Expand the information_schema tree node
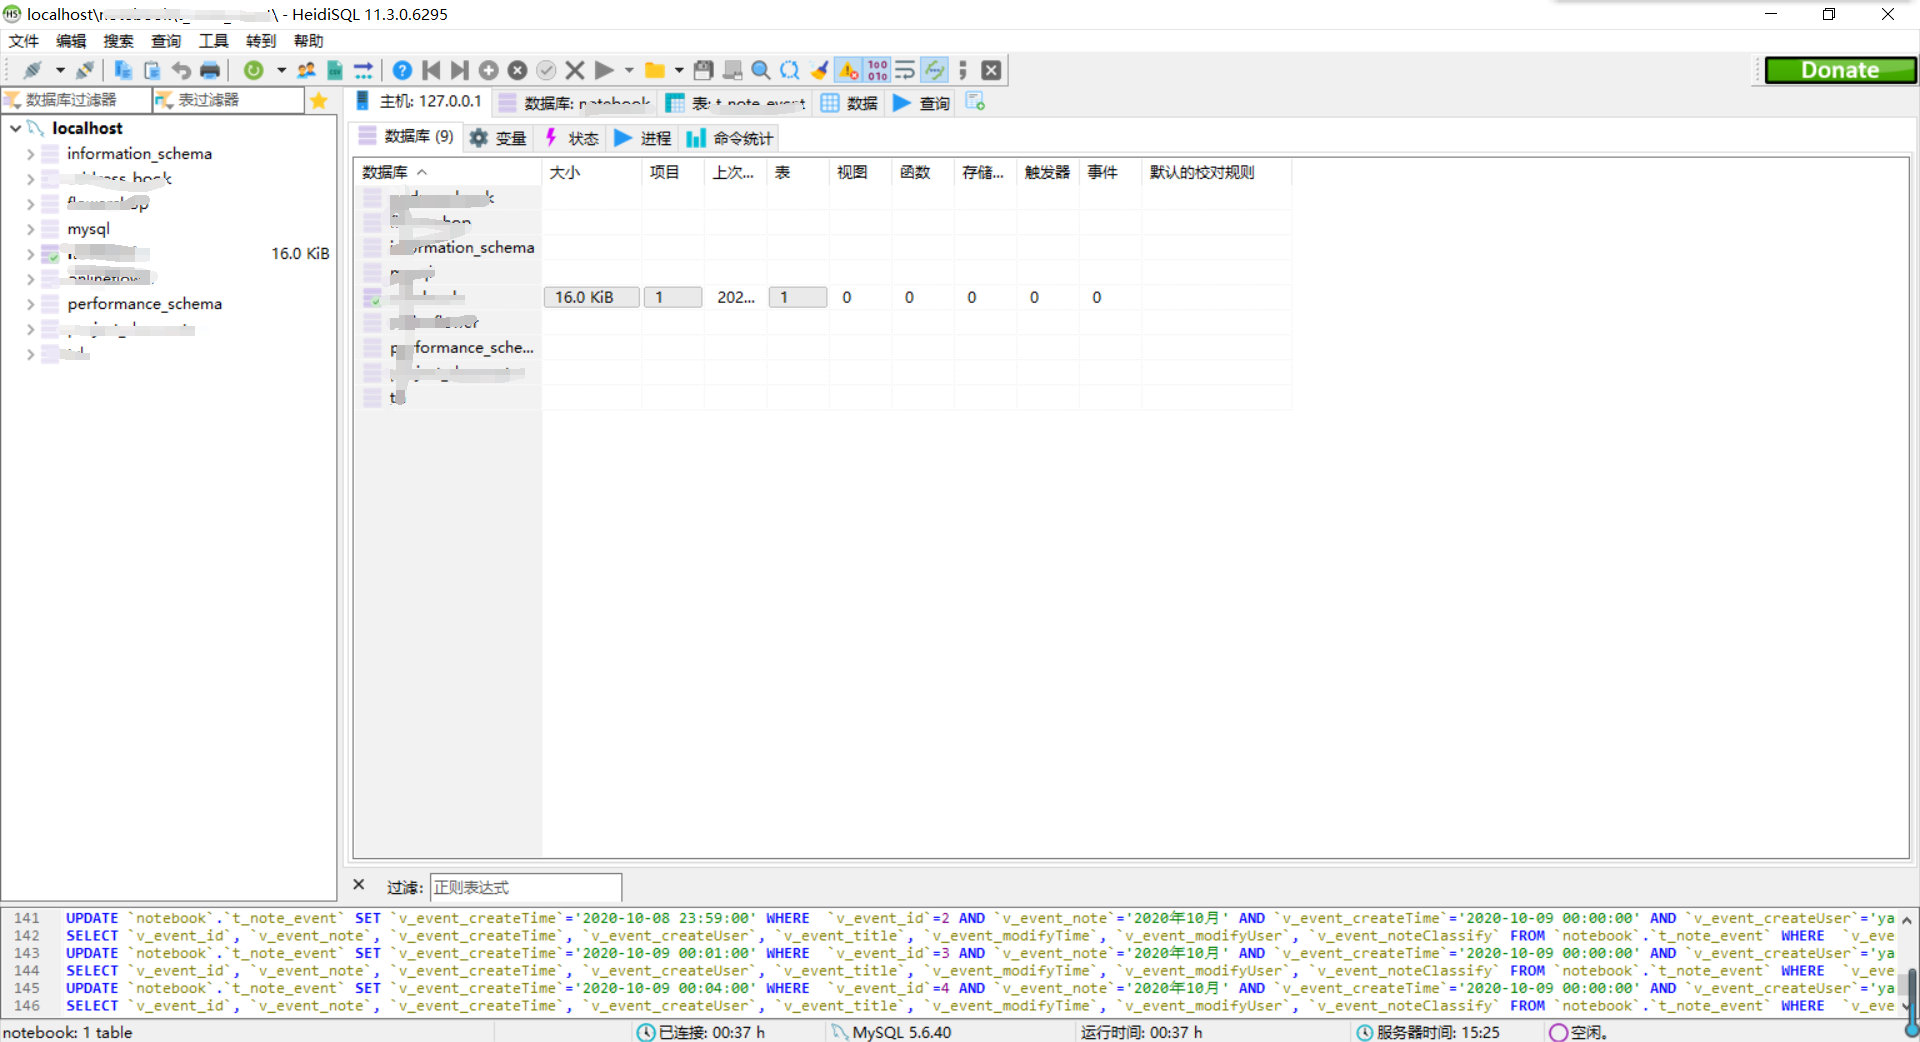This screenshot has width=1920, height=1042. point(30,154)
